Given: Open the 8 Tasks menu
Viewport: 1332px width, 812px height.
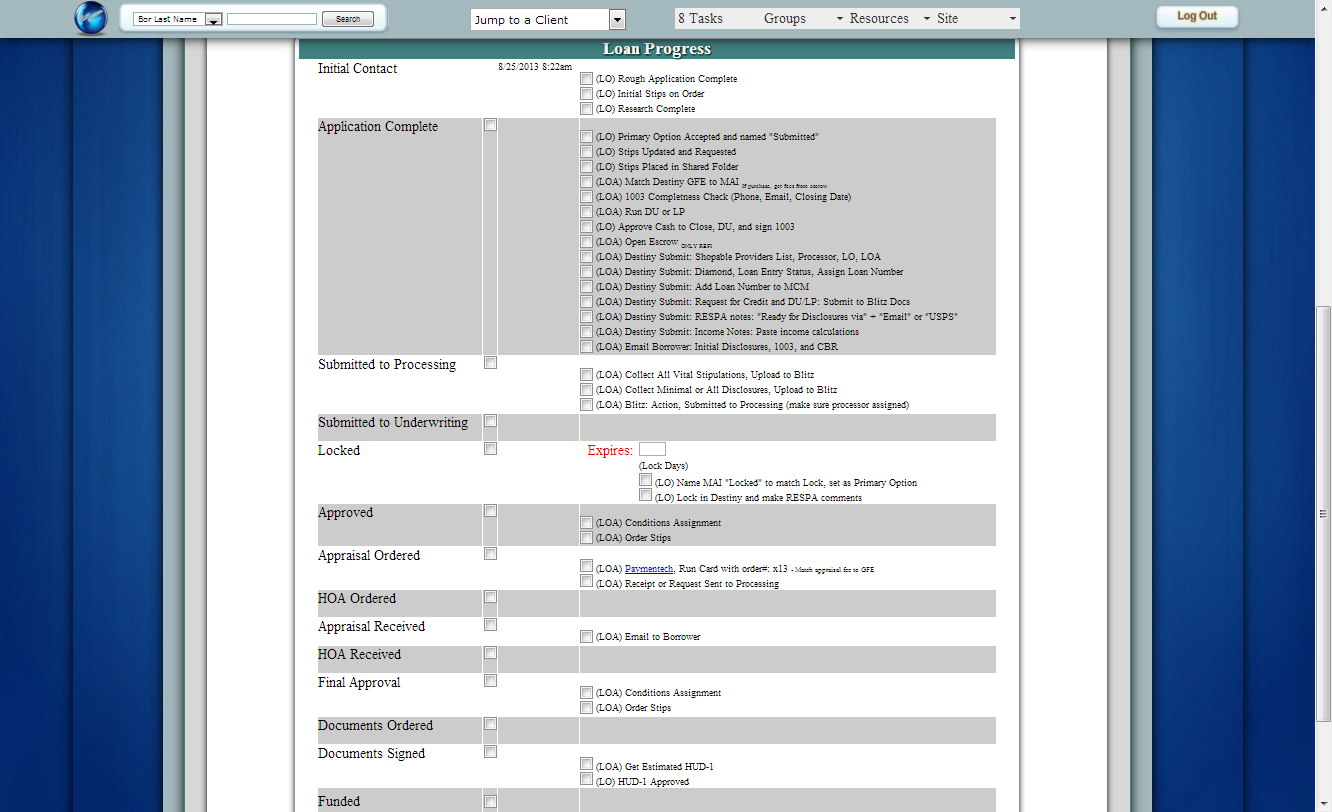Looking at the screenshot, I should coord(700,19).
